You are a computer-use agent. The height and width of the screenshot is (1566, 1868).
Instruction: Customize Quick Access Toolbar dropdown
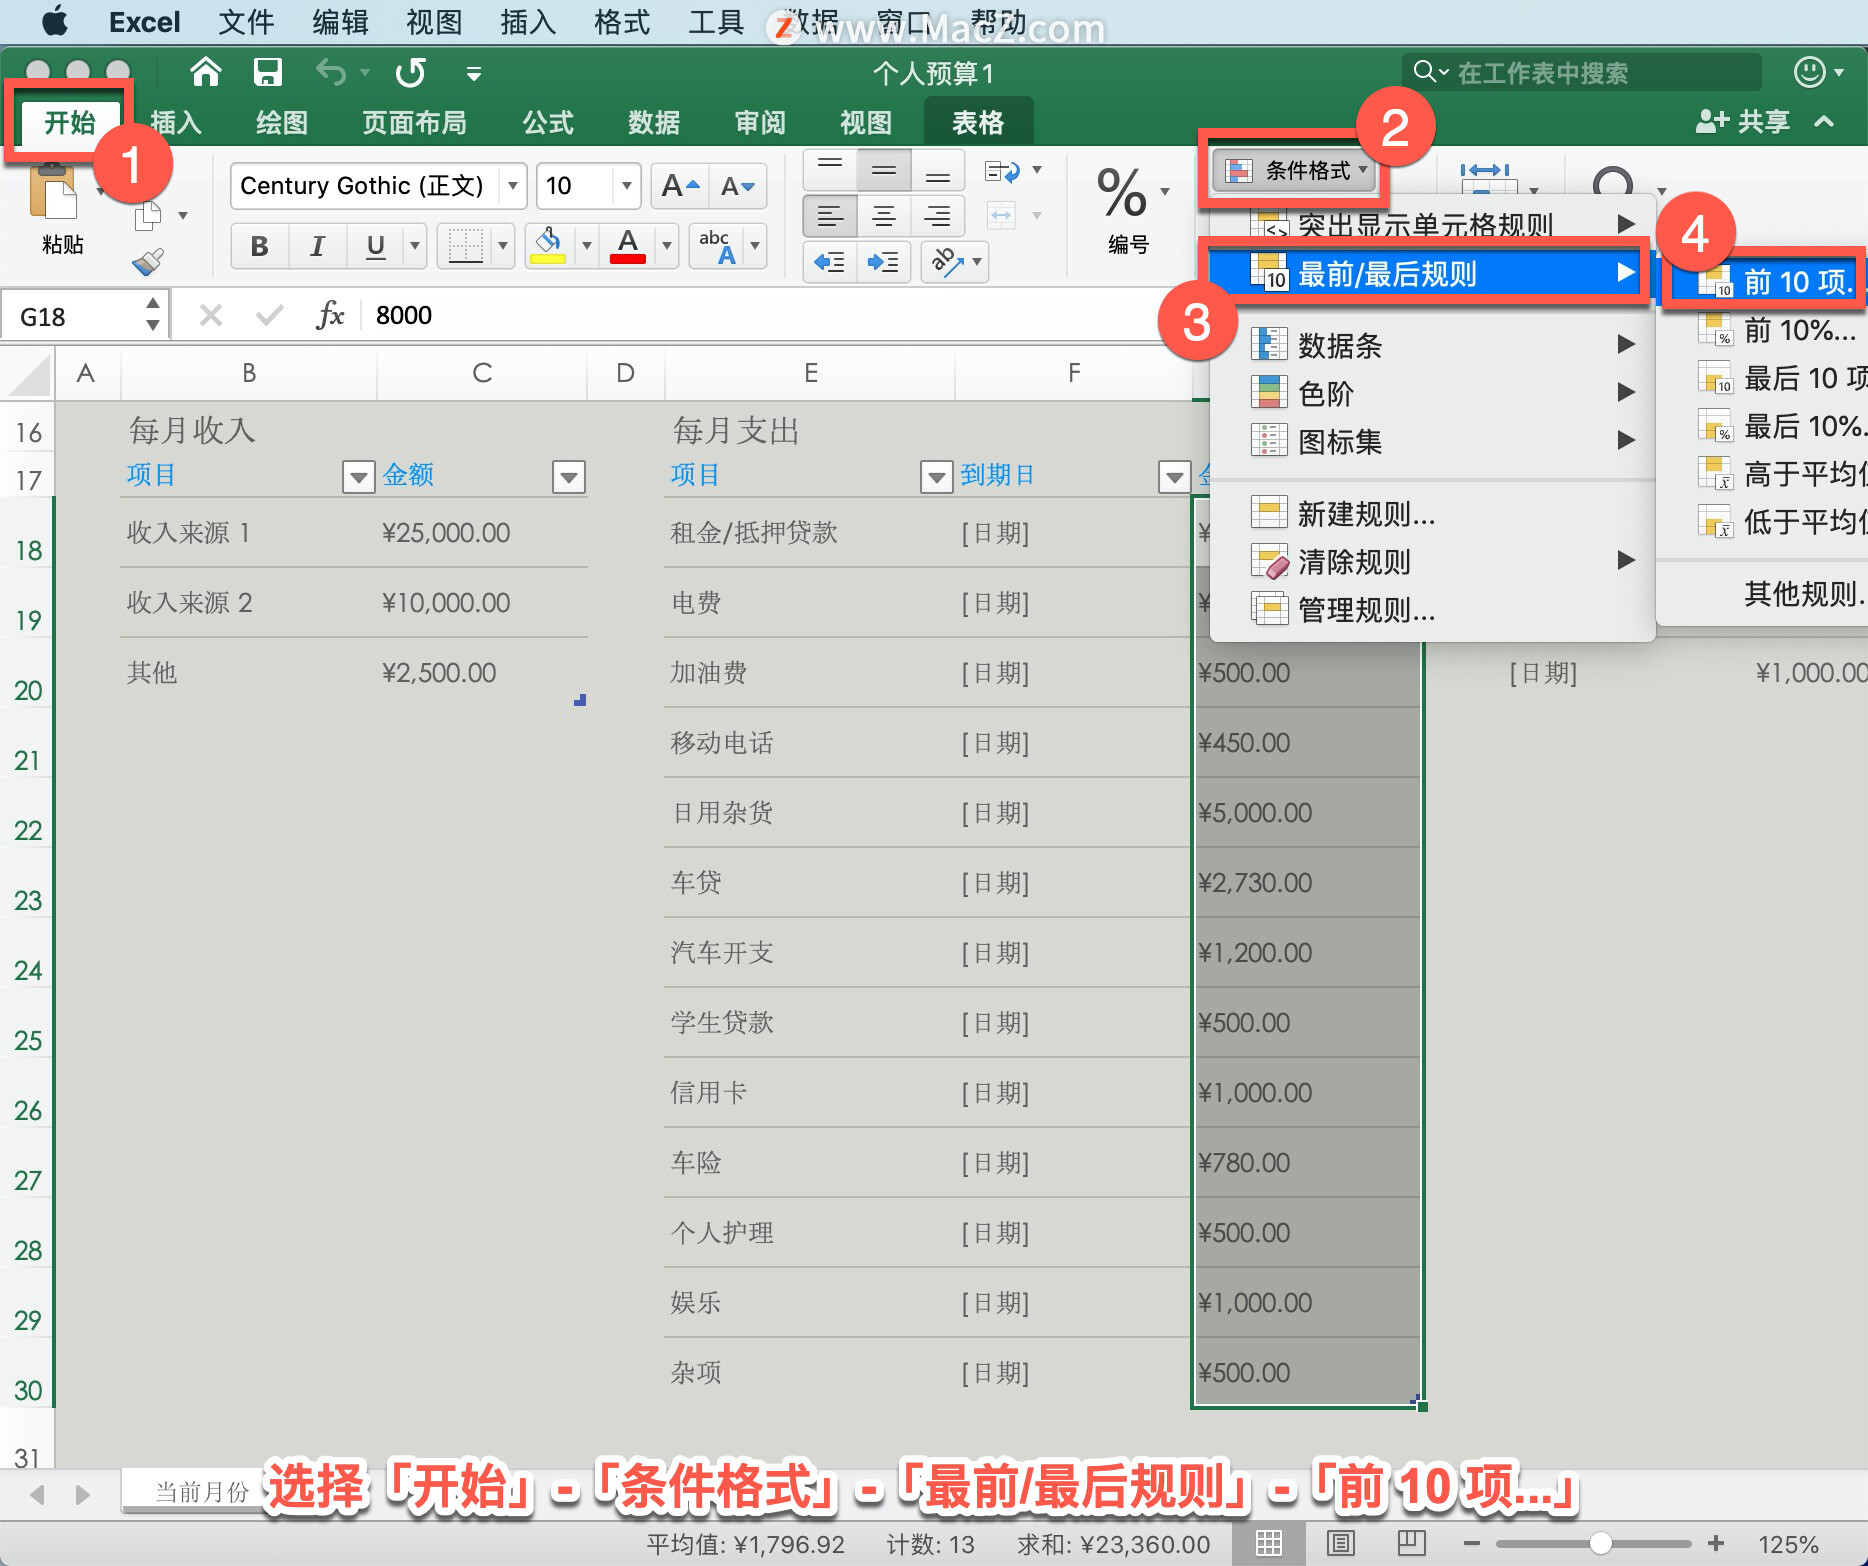pyautogui.click(x=474, y=73)
